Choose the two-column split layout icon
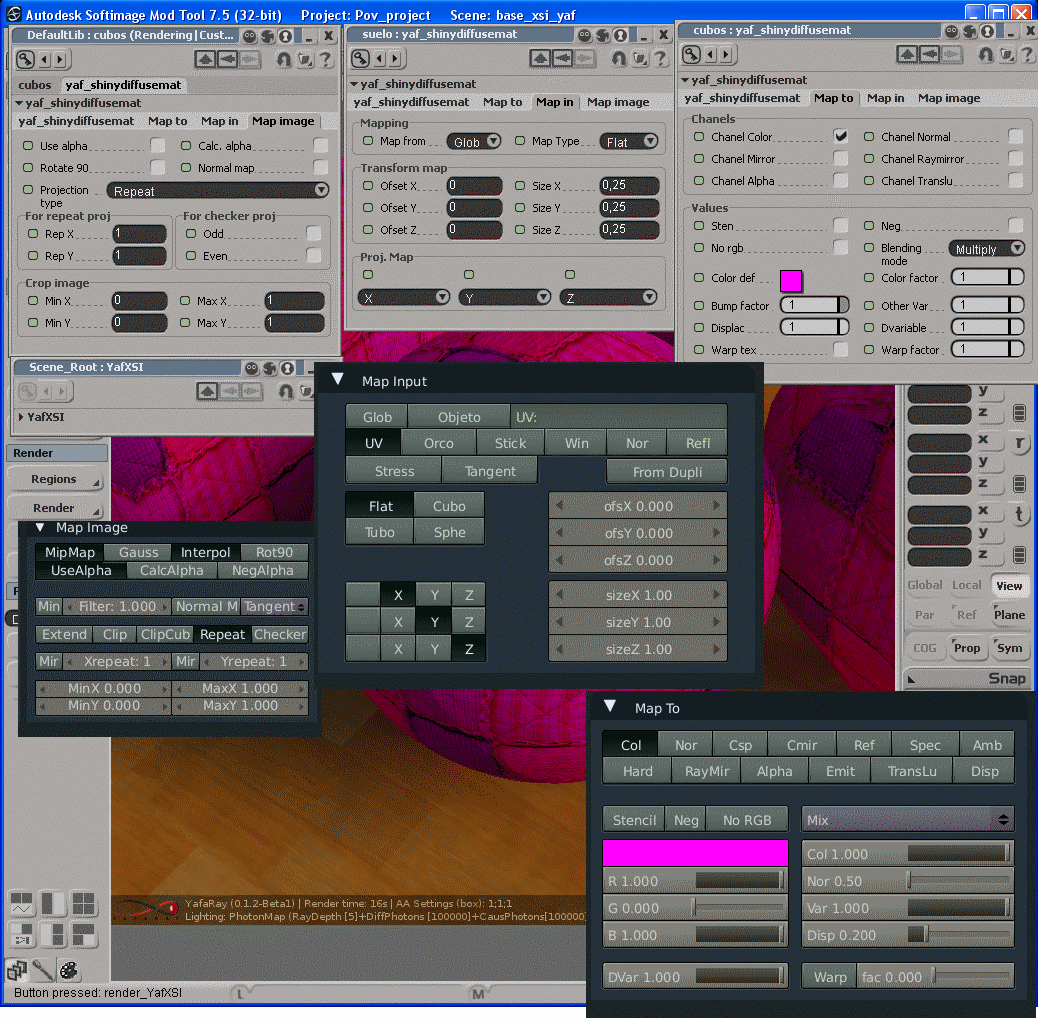 tap(53, 904)
